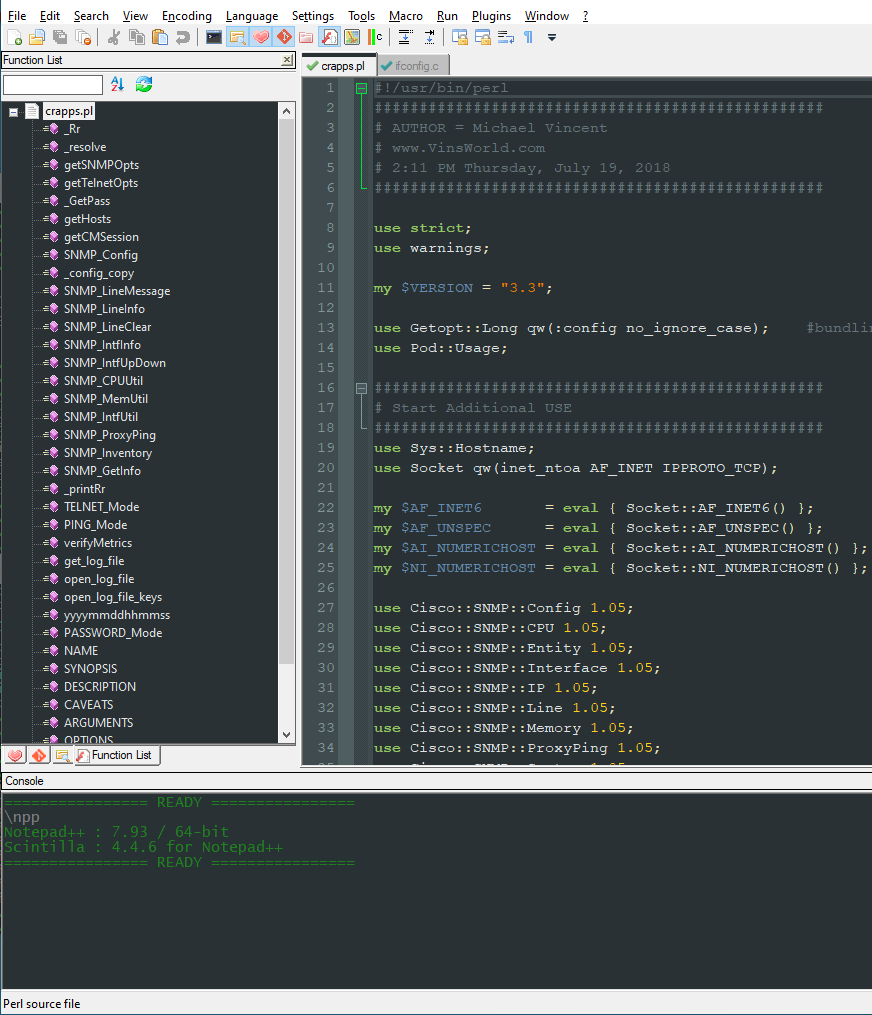The height and width of the screenshot is (1015, 872).
Task: Click the New file toolbar icon
Action: pos(14,38)
